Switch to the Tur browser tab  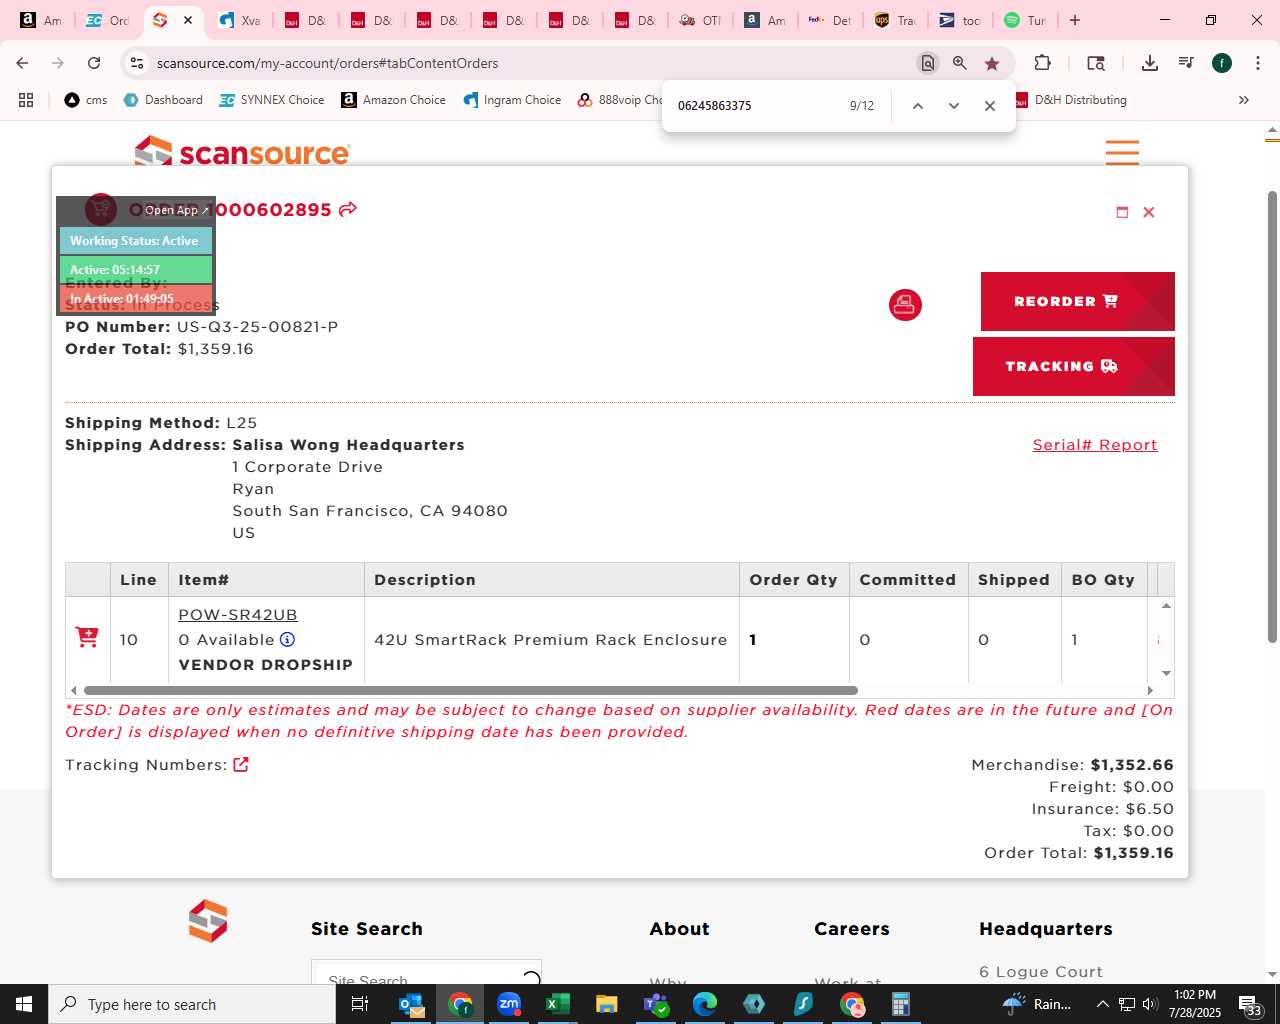point(1026,20)
